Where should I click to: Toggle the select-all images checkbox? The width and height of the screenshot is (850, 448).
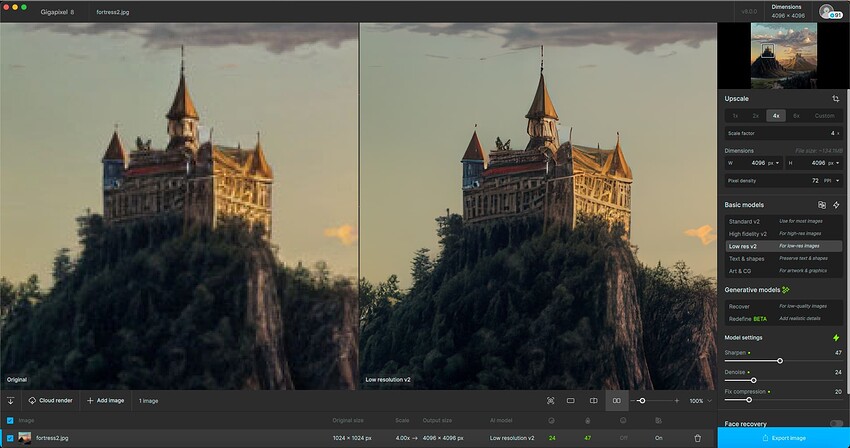coord(10,421)
